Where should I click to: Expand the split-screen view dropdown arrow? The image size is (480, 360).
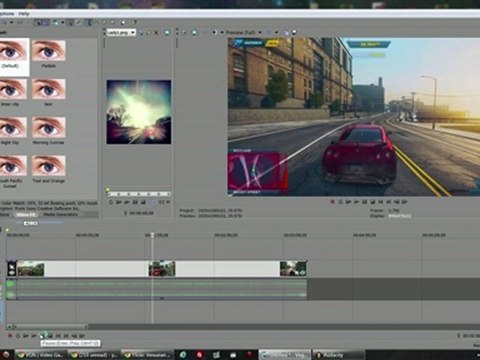(222, 32)
